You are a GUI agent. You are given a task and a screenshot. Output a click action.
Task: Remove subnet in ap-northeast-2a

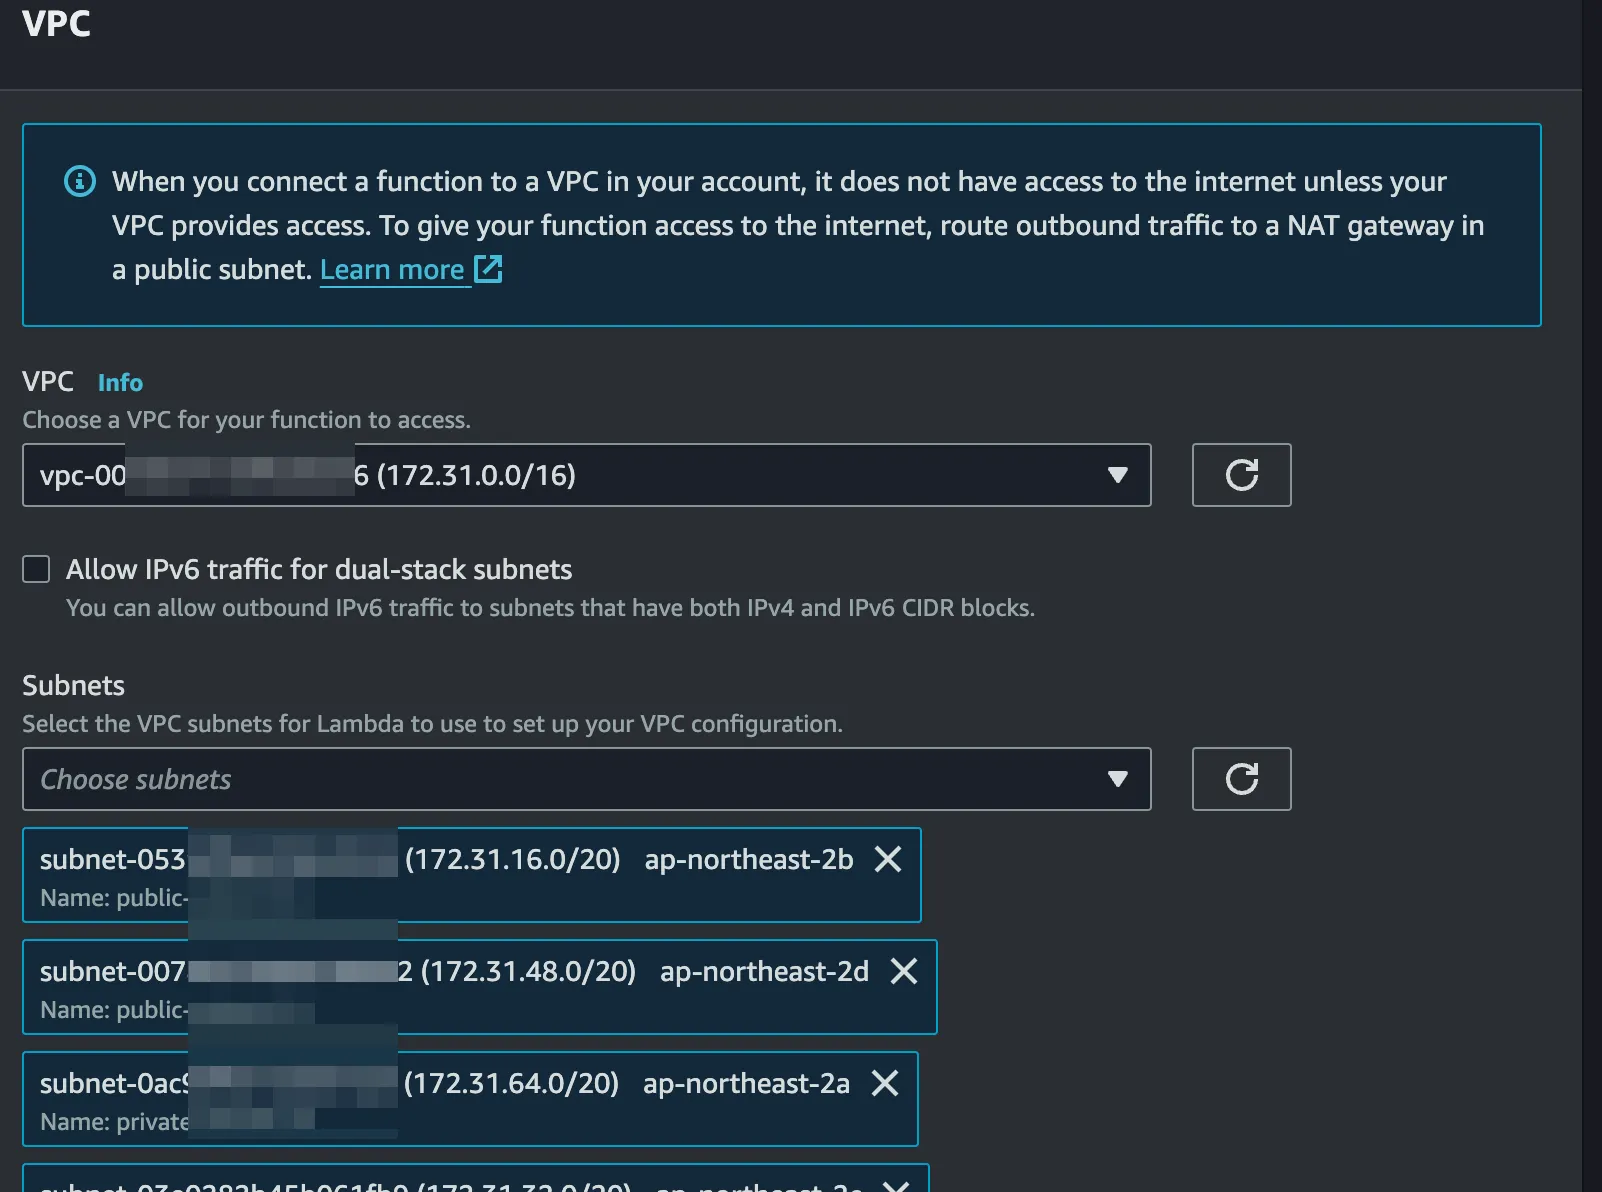885,1083
